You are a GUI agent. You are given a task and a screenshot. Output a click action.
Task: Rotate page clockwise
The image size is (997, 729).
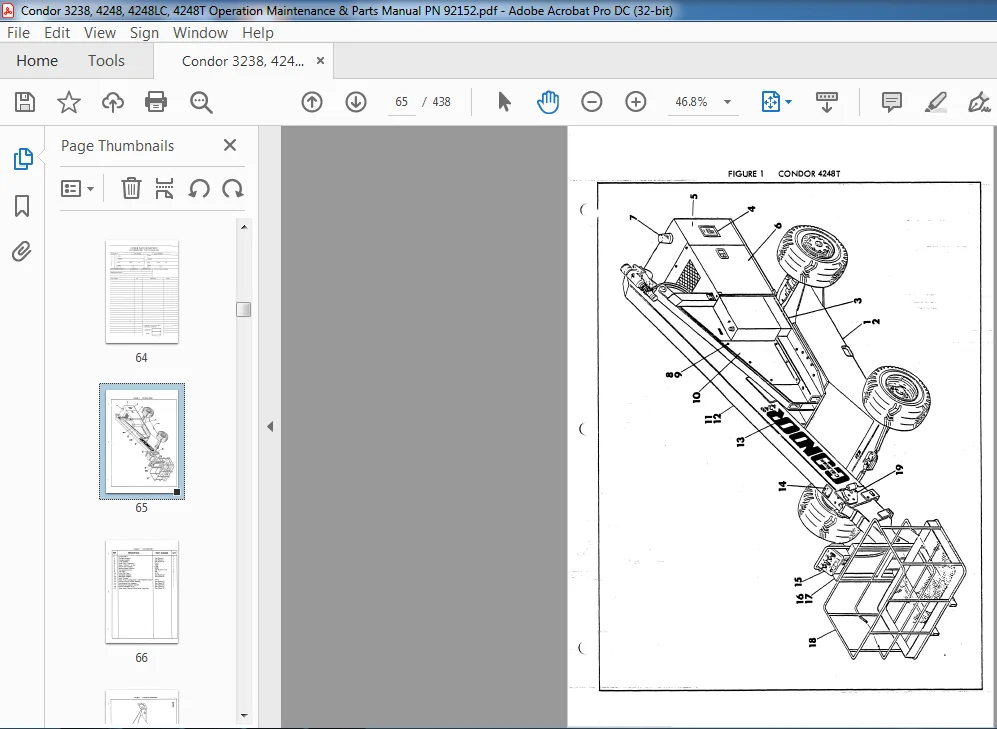pyautogui.click(x=233, y=189)
